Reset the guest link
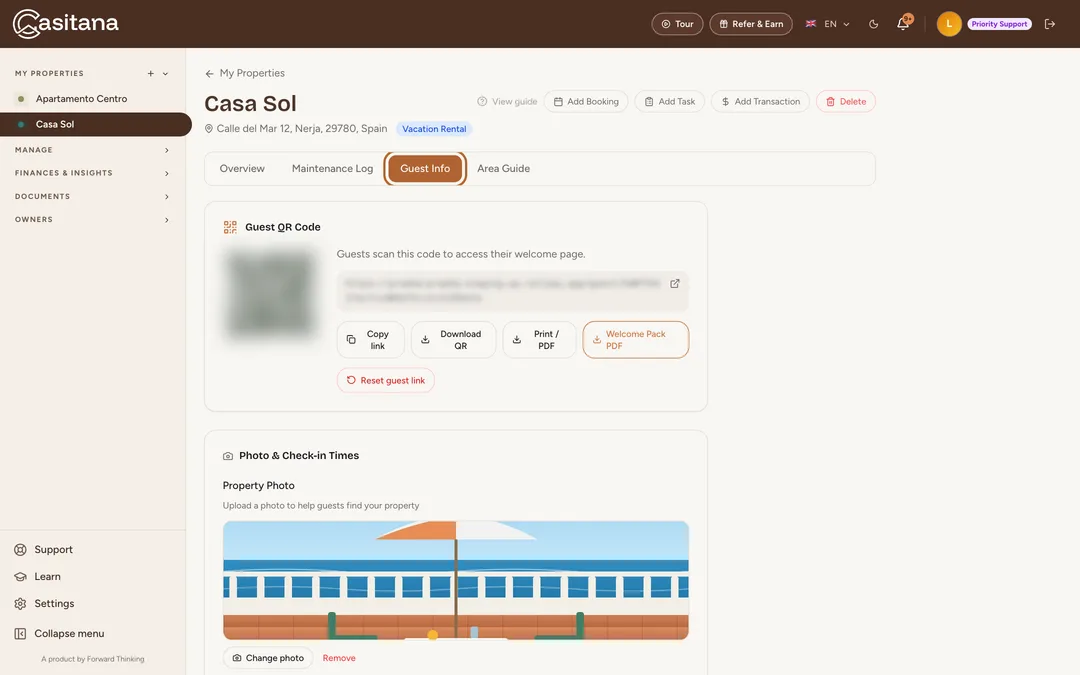The width and height of the screenshot is (1080, 675). pyautogui.click(x=386, y=380)
